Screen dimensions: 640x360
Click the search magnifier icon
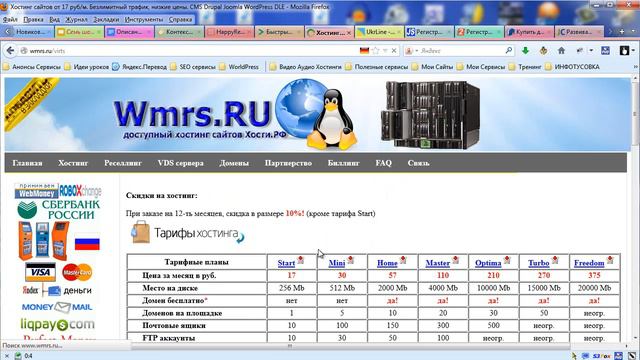pyautogui.click(x=509, y=50)
